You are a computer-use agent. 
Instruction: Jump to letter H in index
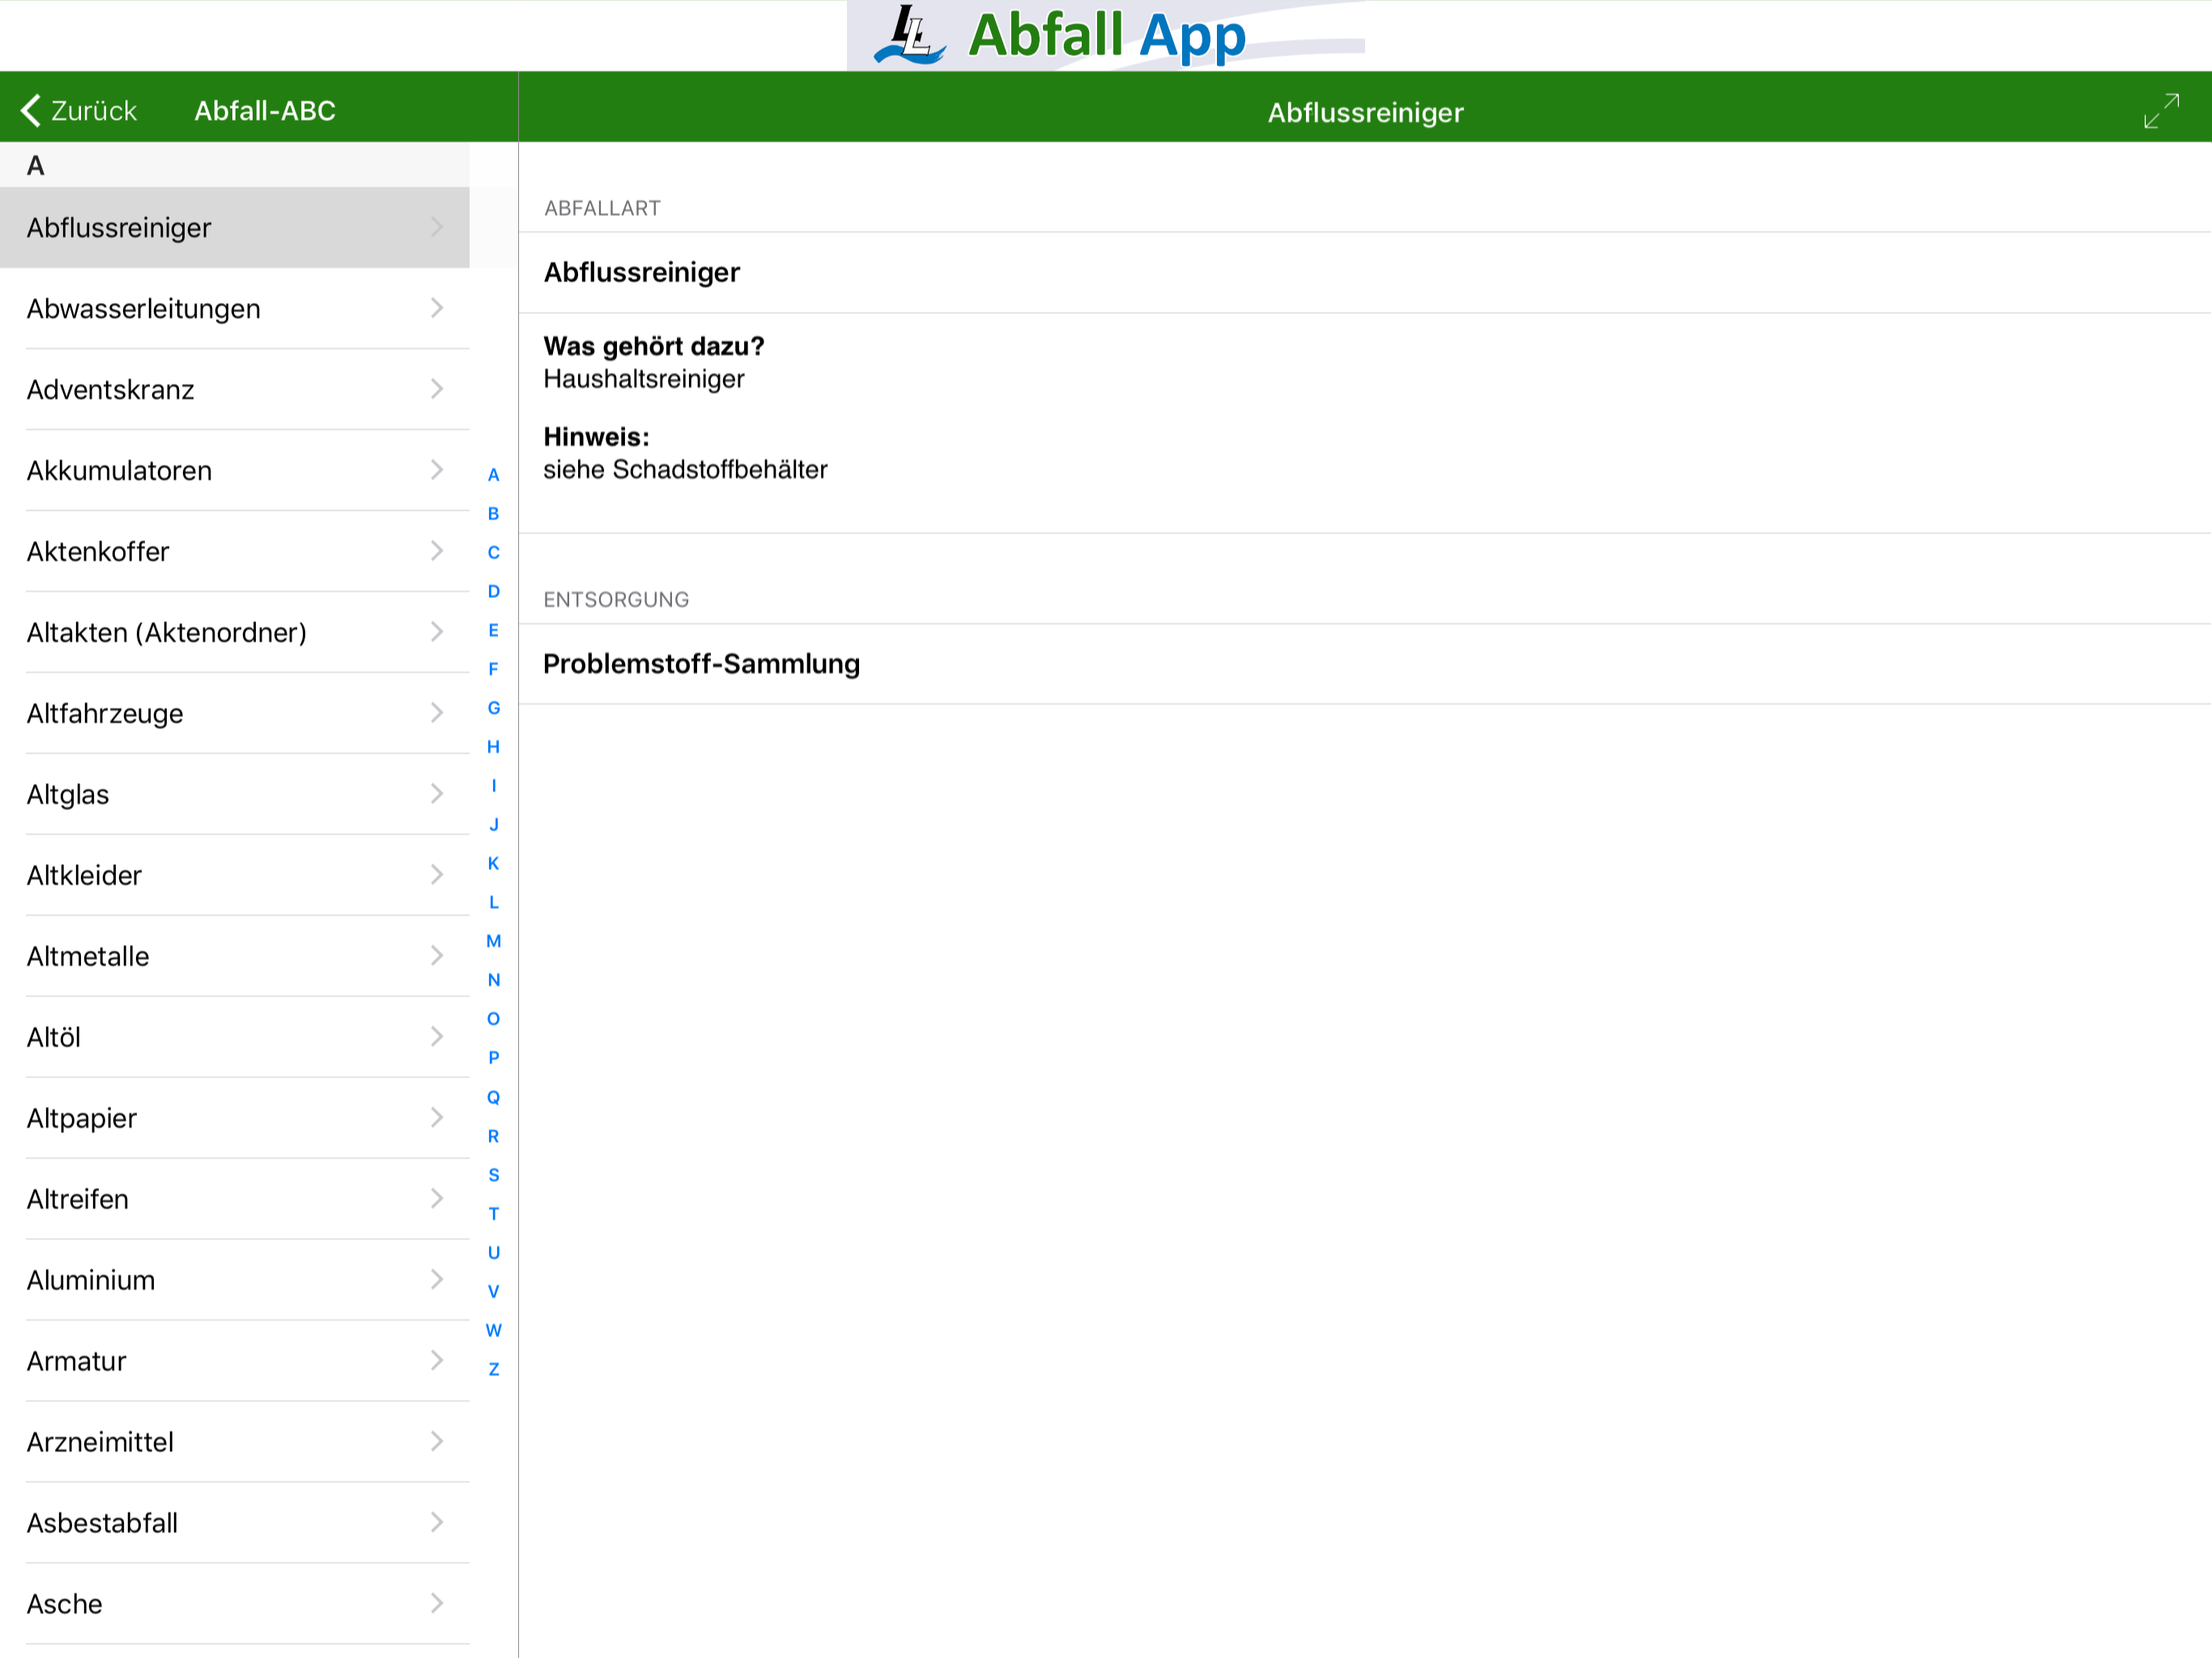tap(493, 747)
